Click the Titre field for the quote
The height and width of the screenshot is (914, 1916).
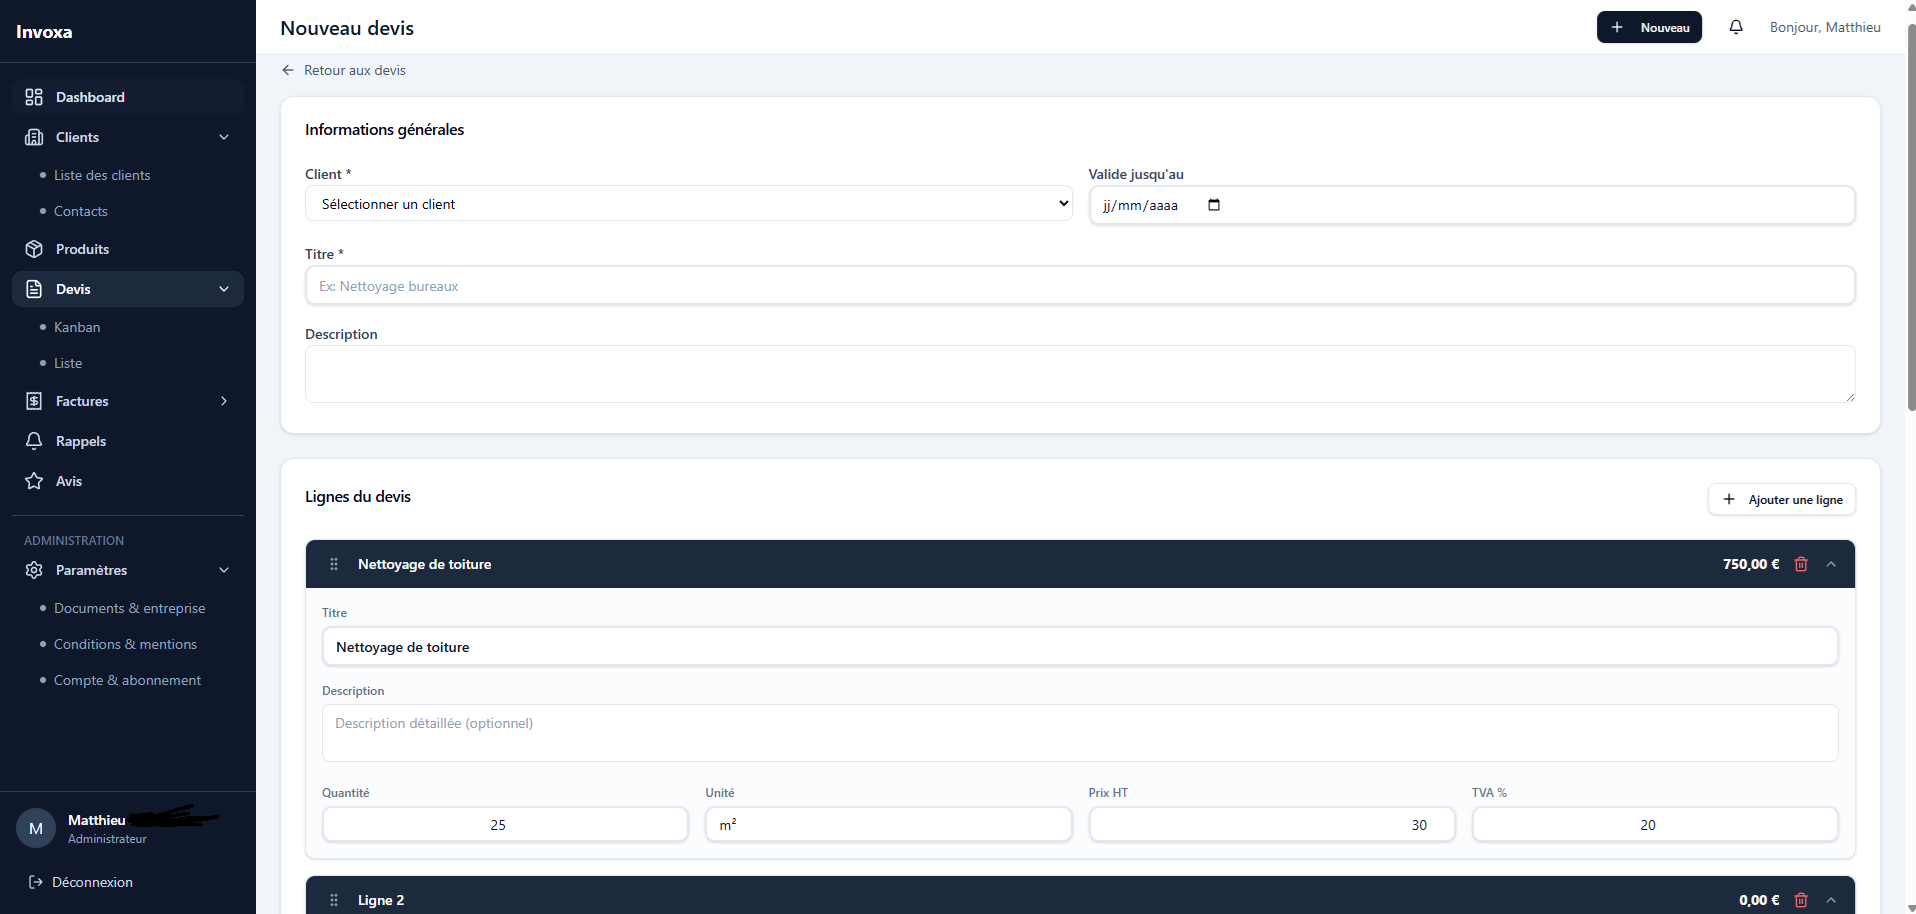(1079, 285)
